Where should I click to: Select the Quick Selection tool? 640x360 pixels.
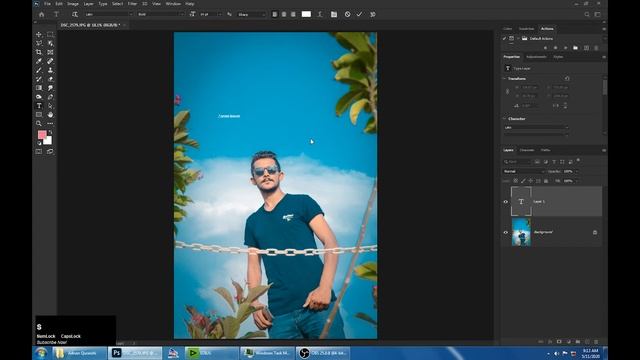point(50,43)
